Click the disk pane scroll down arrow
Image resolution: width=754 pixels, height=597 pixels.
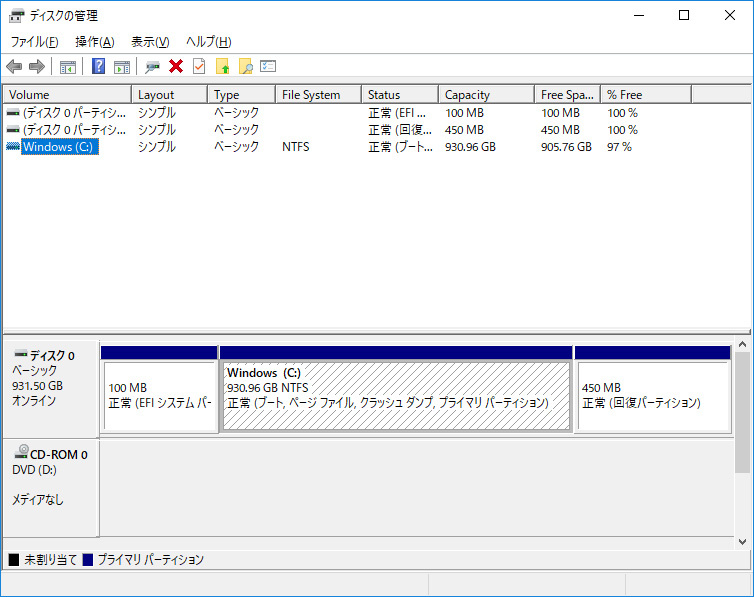point(742,542)
